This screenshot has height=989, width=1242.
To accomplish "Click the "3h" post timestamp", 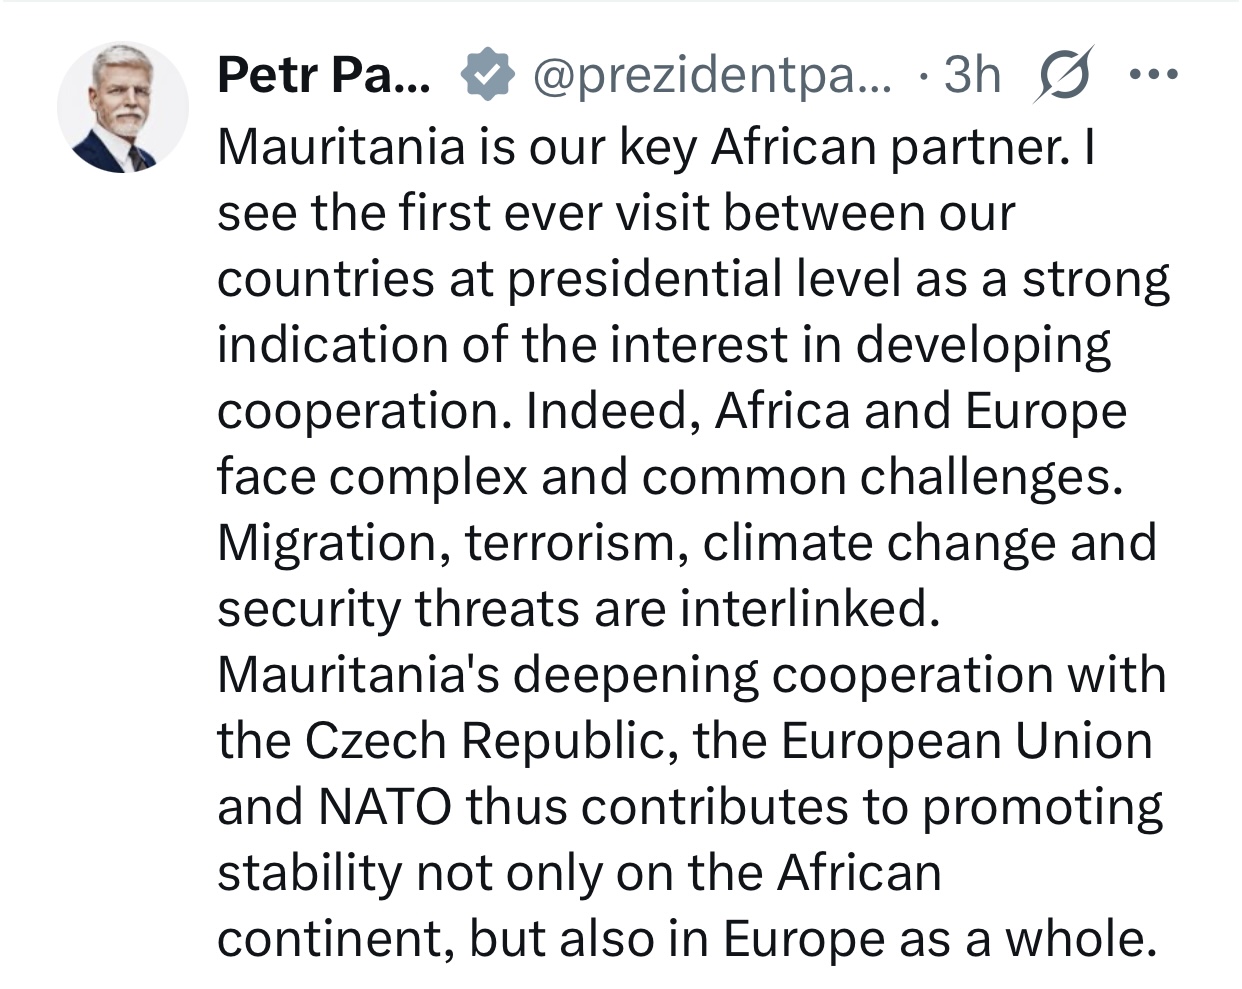I will (x=972, y=74).
